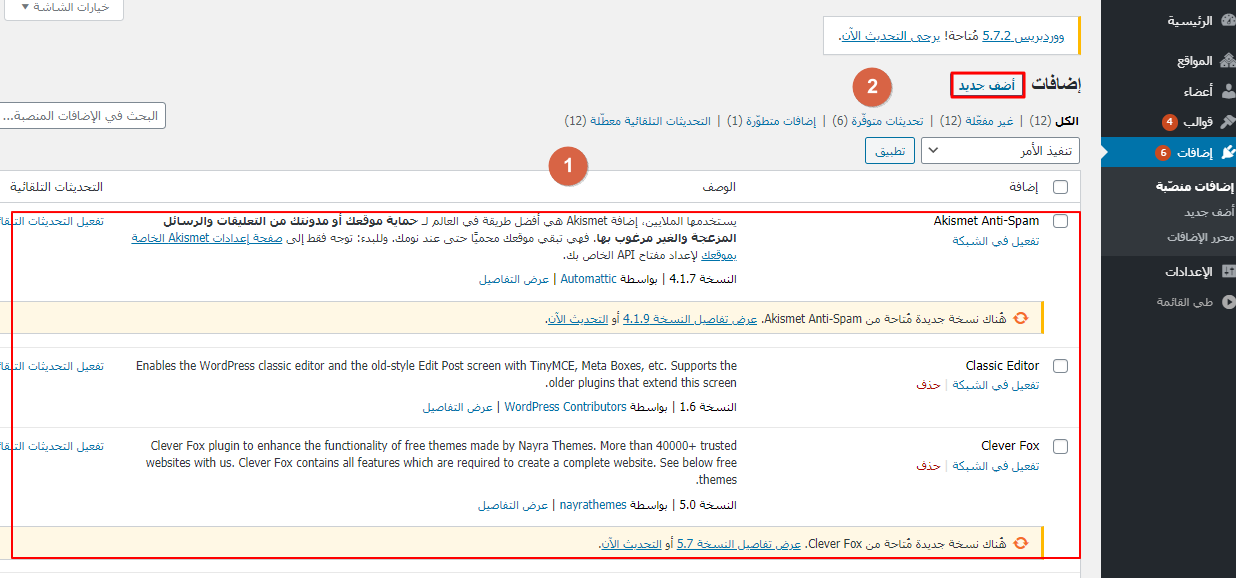1236x578 pixels.
Task: Click the الوصف description column header
Action: (x=720, y=187)
